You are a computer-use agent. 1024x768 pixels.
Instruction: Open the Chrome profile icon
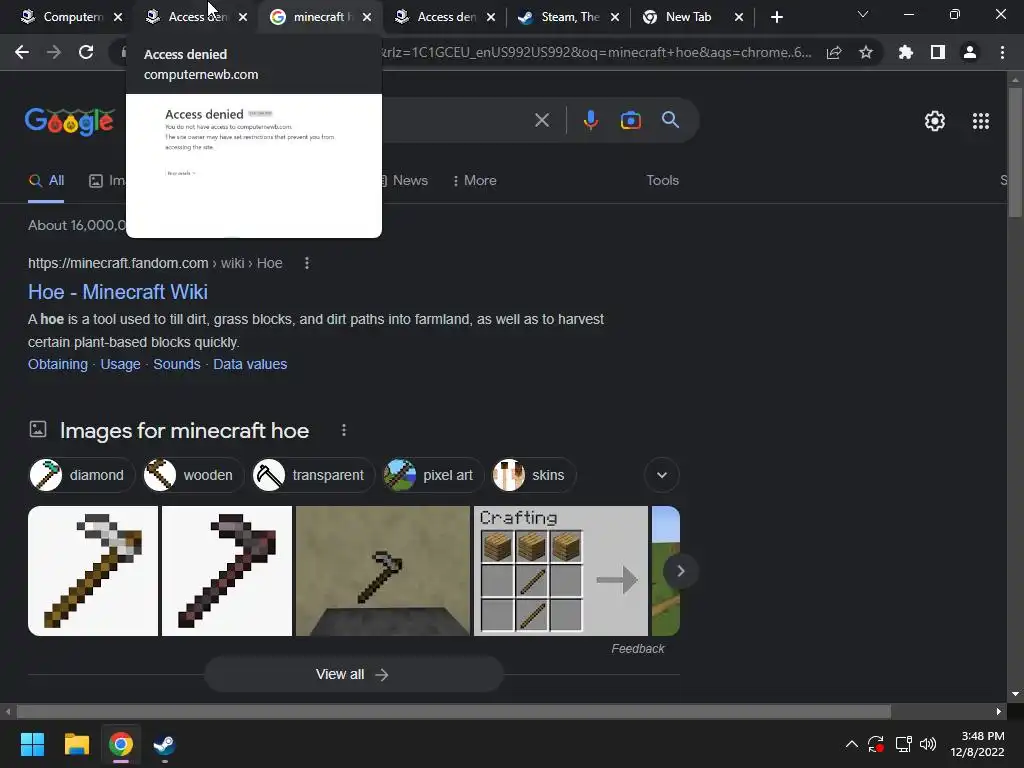point(970,52)
